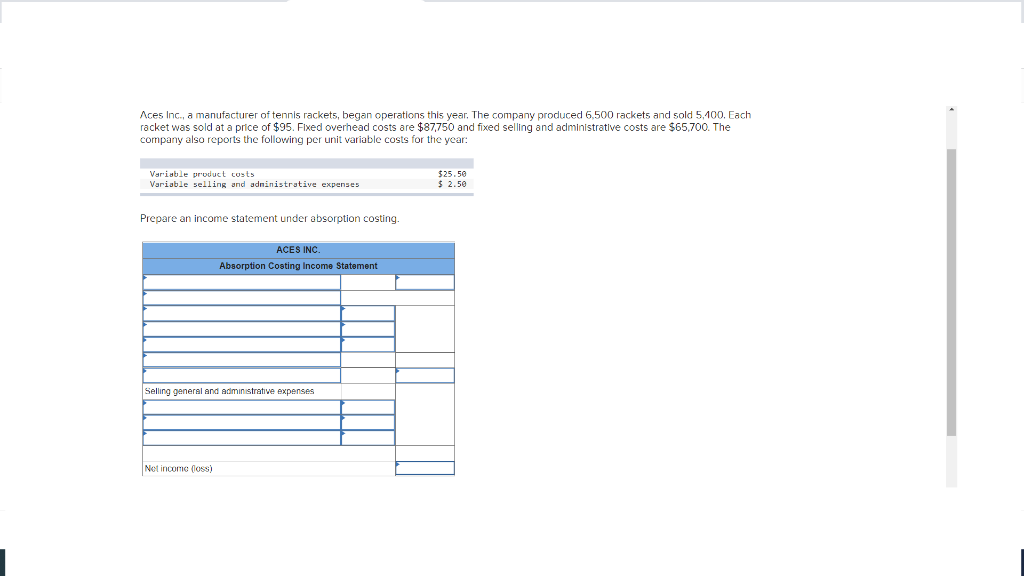Click the 'Net income (loss)' label

click(178, 468)
